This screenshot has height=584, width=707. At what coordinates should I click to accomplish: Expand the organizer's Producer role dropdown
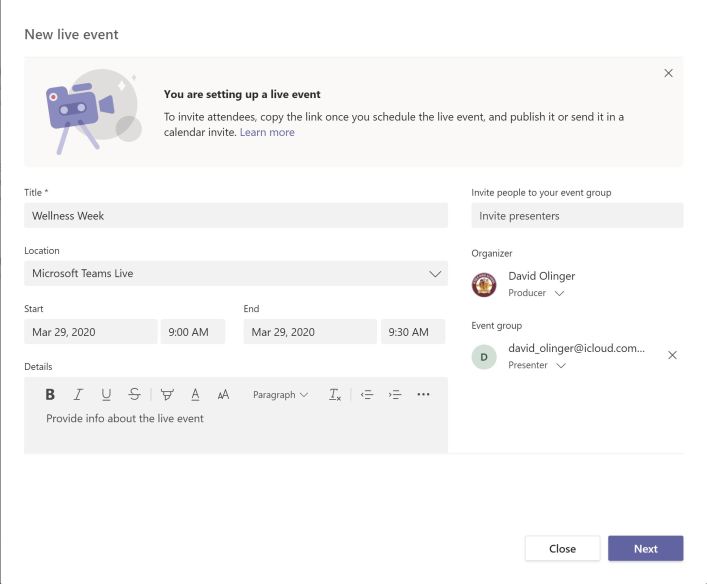coord(559,294)
